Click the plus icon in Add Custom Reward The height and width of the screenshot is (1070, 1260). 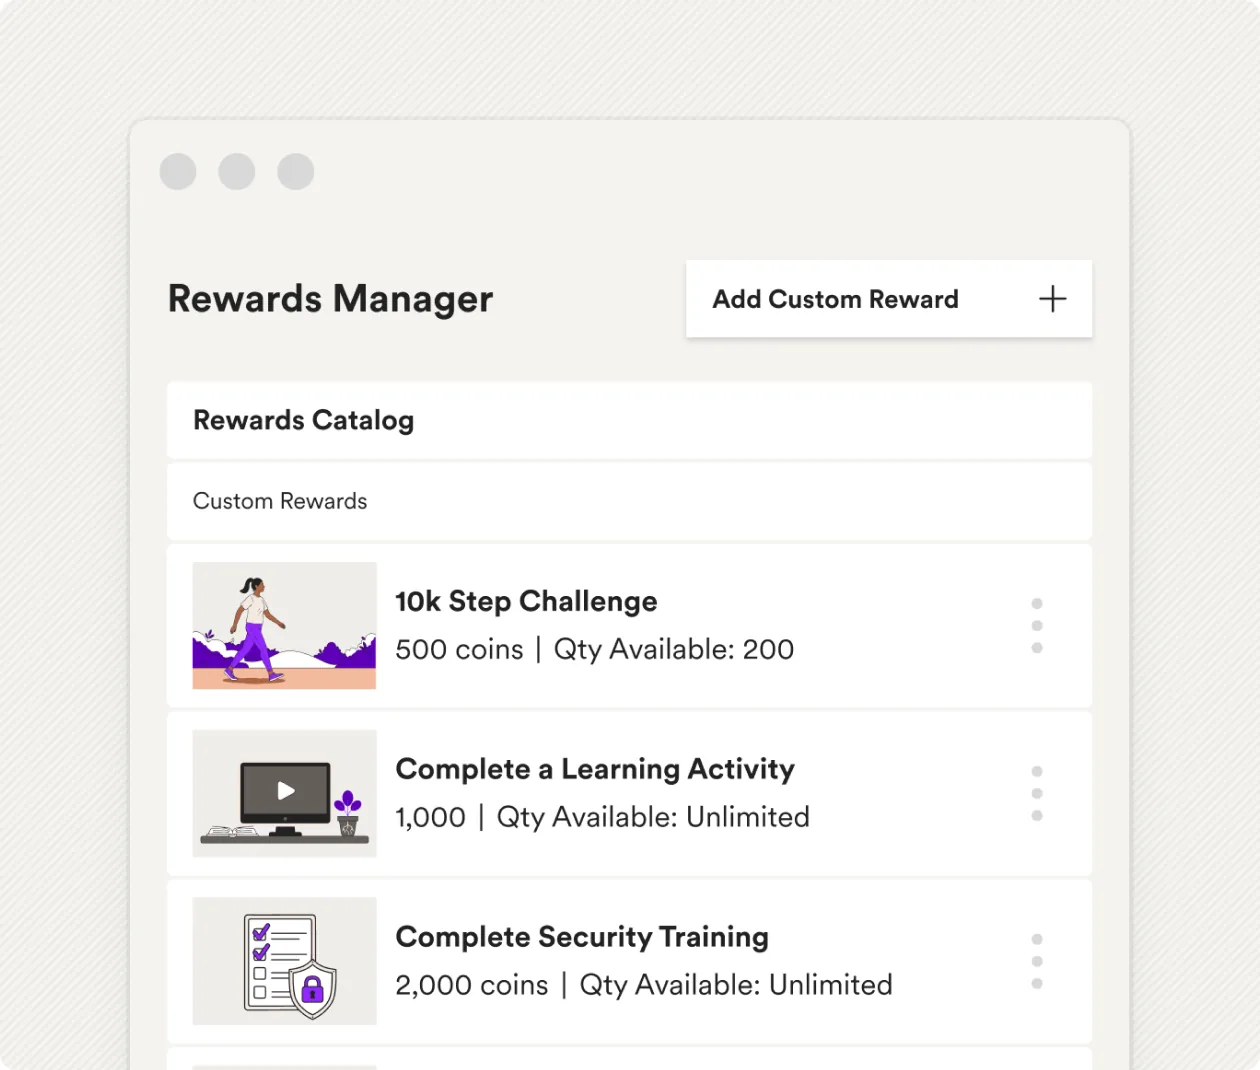coord(1052,299)
